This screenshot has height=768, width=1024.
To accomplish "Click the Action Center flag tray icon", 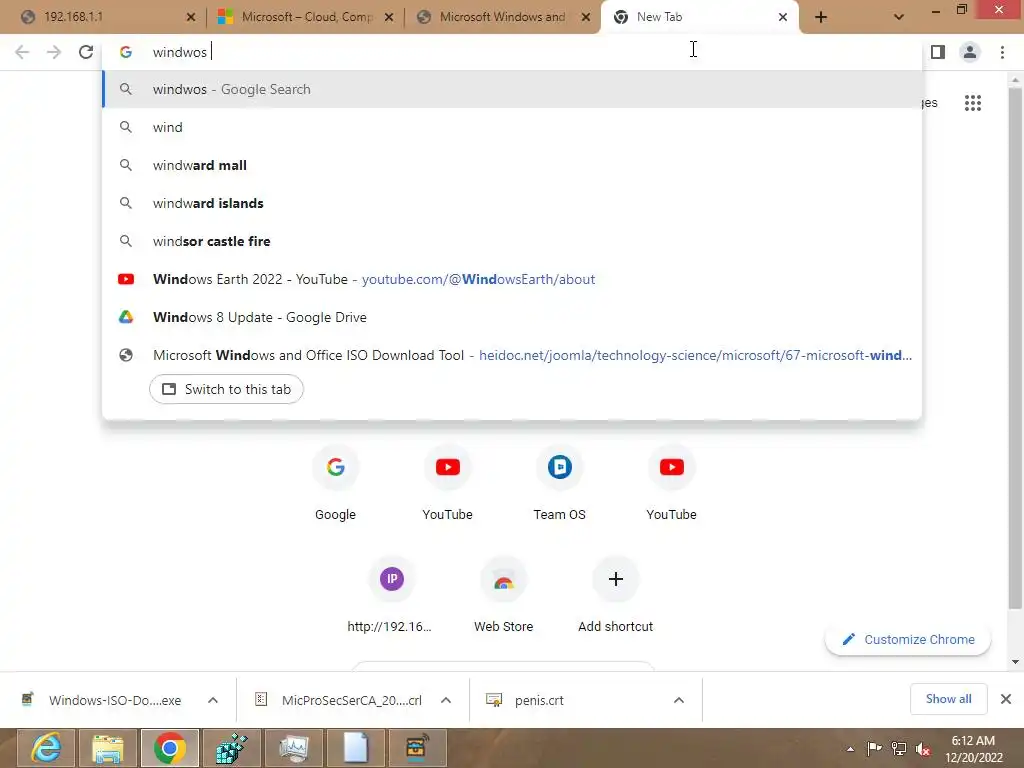I will 874,749.
